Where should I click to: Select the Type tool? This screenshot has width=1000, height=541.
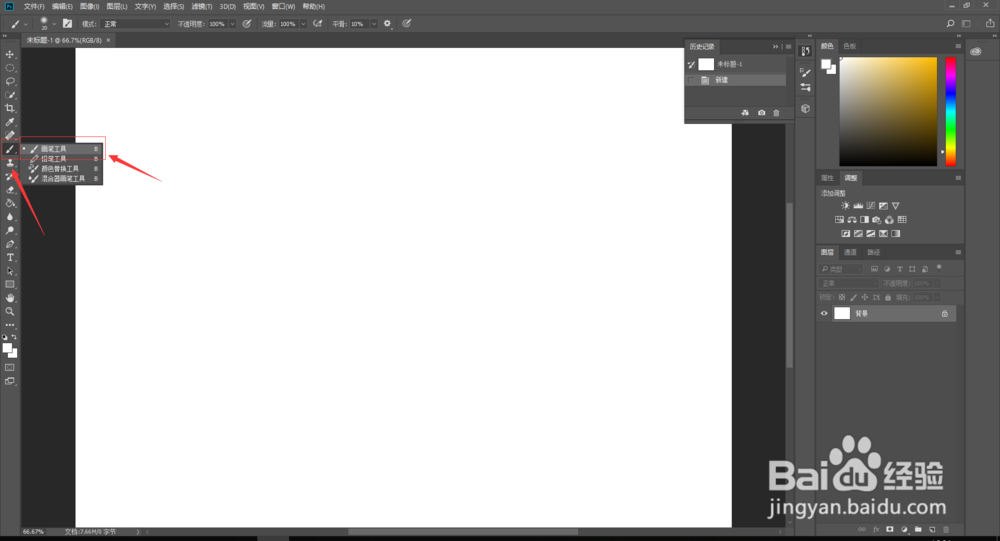pos(10,258)
